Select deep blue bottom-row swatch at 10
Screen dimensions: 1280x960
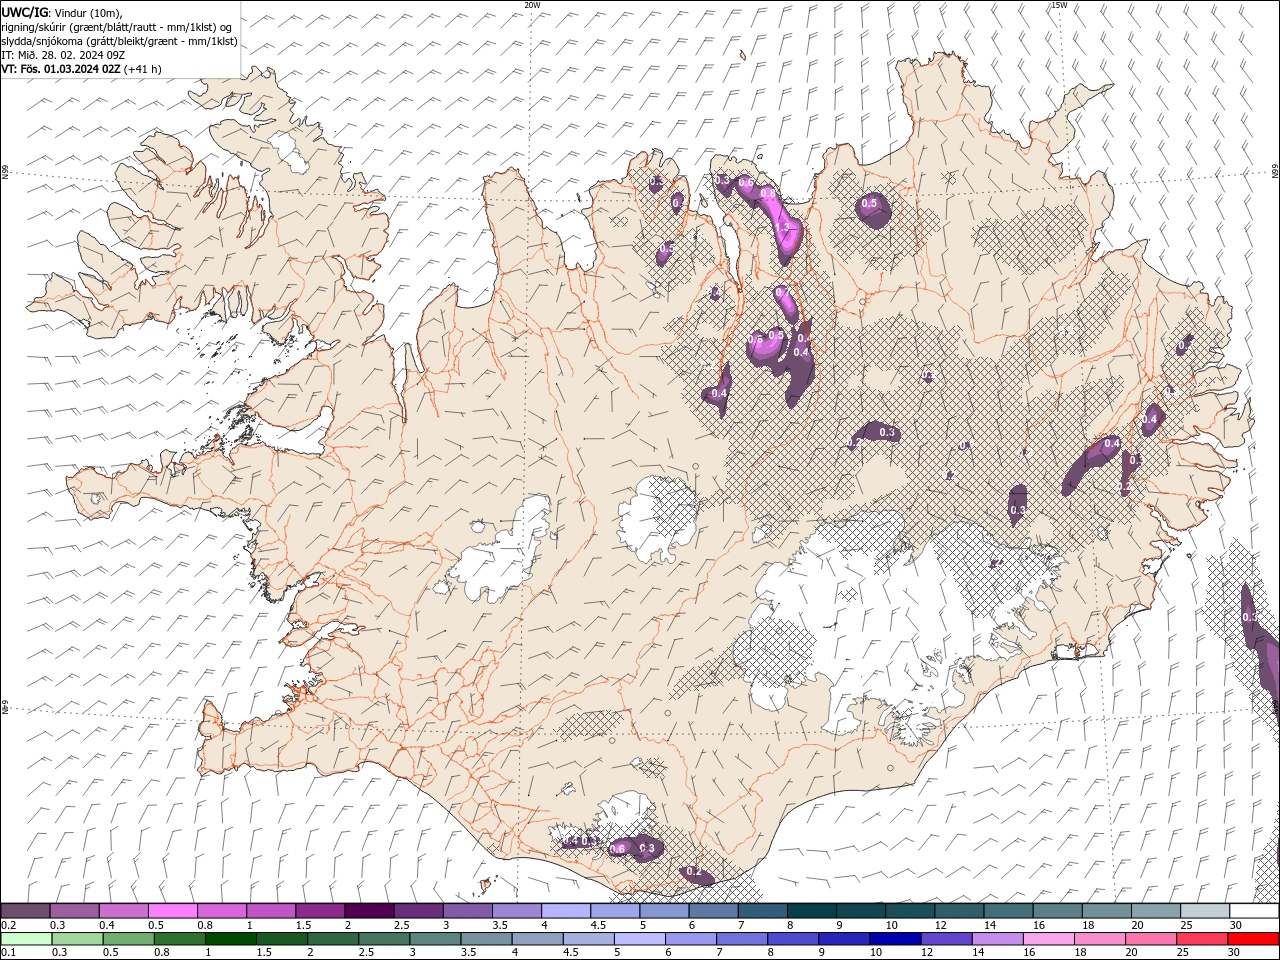894,939
